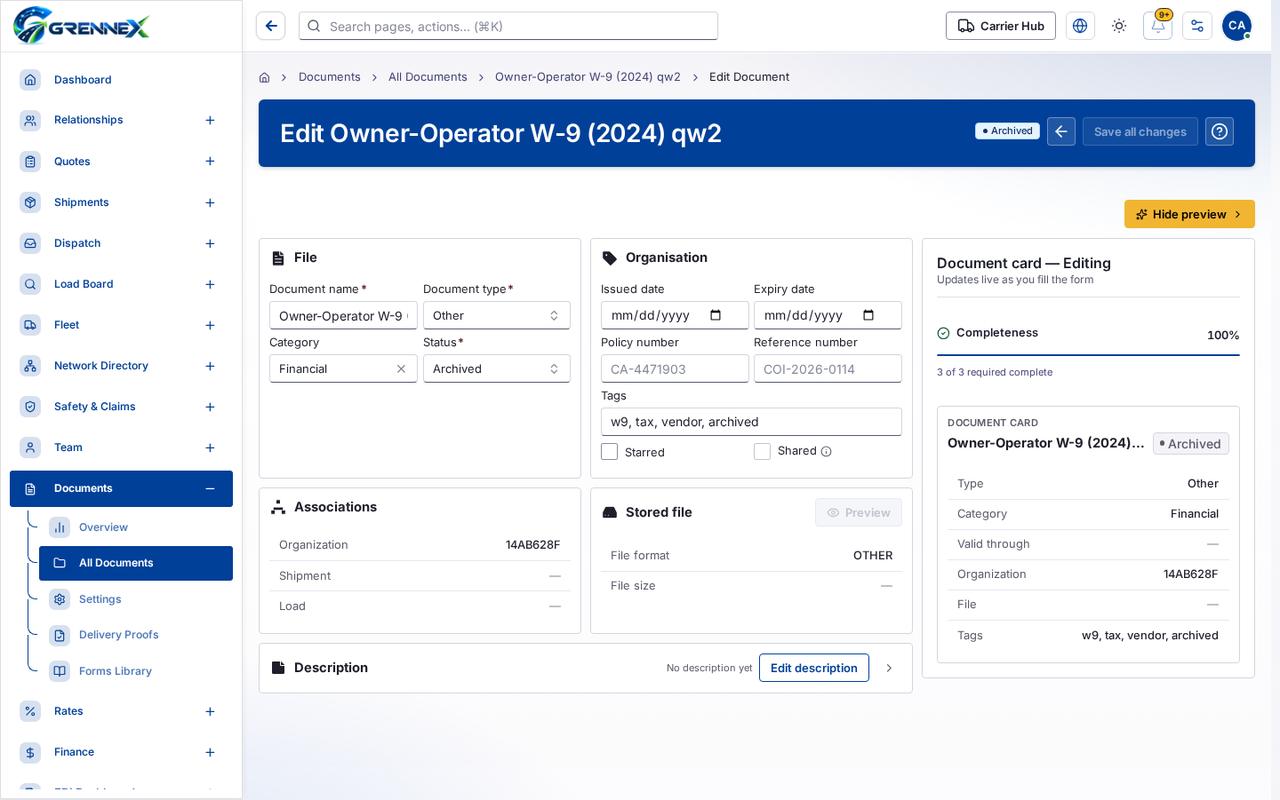Open the Document type dropdown

coord(496,315)
